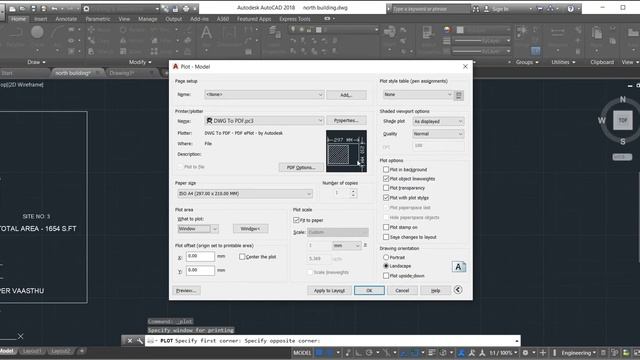Enable Save changes to layout checkbox

[x=386, y=237]
